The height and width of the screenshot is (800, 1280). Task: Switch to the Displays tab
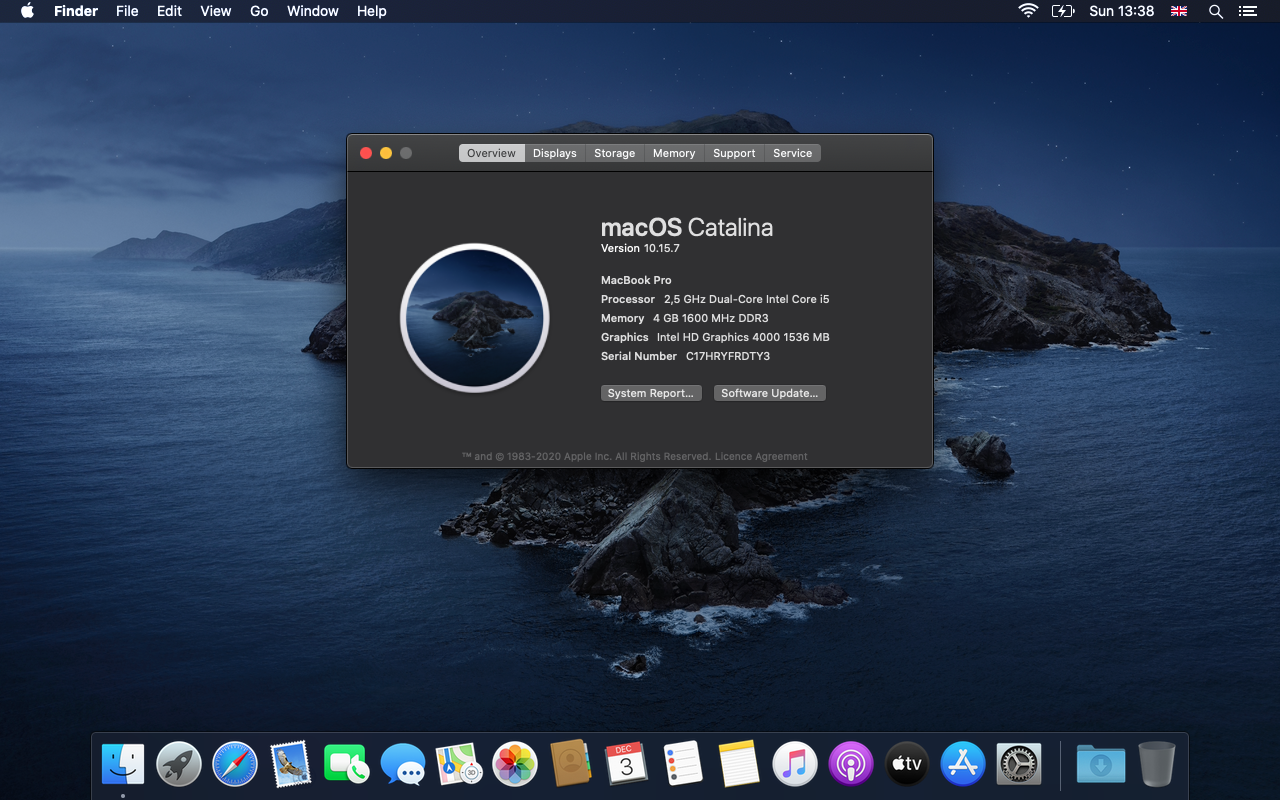[554, 153]
